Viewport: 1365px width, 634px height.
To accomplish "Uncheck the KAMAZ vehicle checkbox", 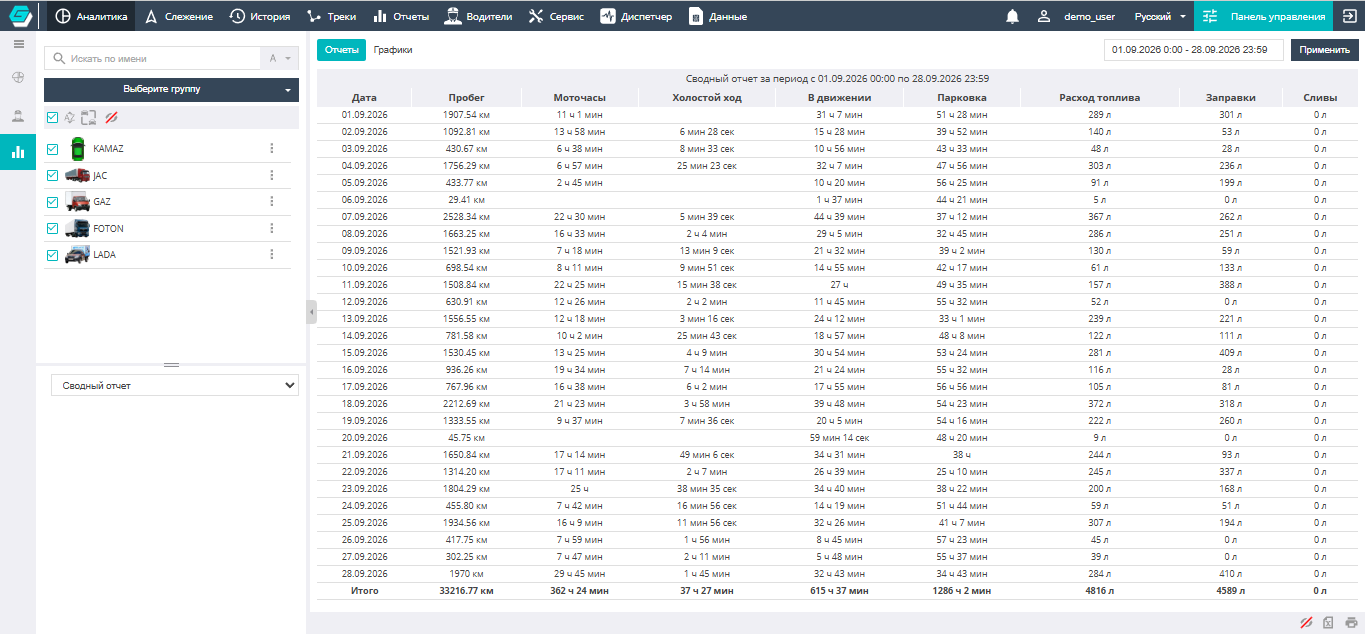I will [x=53, y=149].
